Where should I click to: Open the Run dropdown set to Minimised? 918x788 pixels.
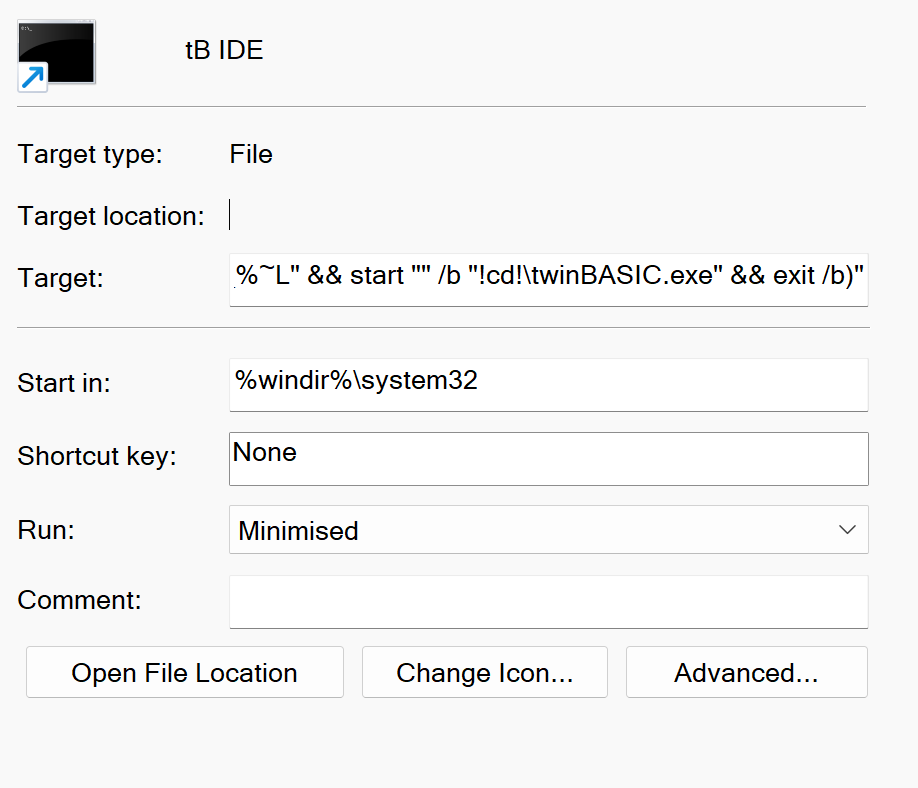(x=549, y=530)
